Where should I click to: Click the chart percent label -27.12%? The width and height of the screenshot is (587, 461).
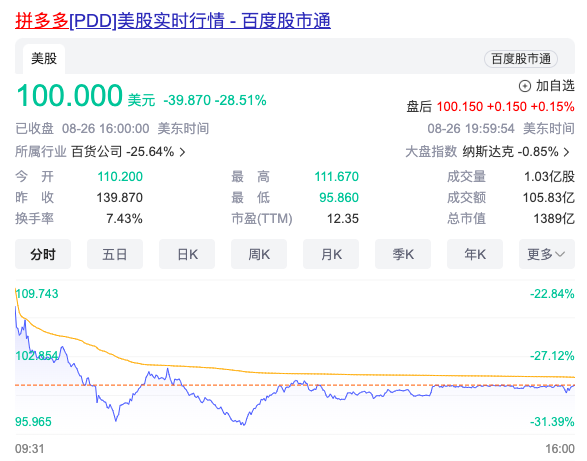[x=552, y=355]
